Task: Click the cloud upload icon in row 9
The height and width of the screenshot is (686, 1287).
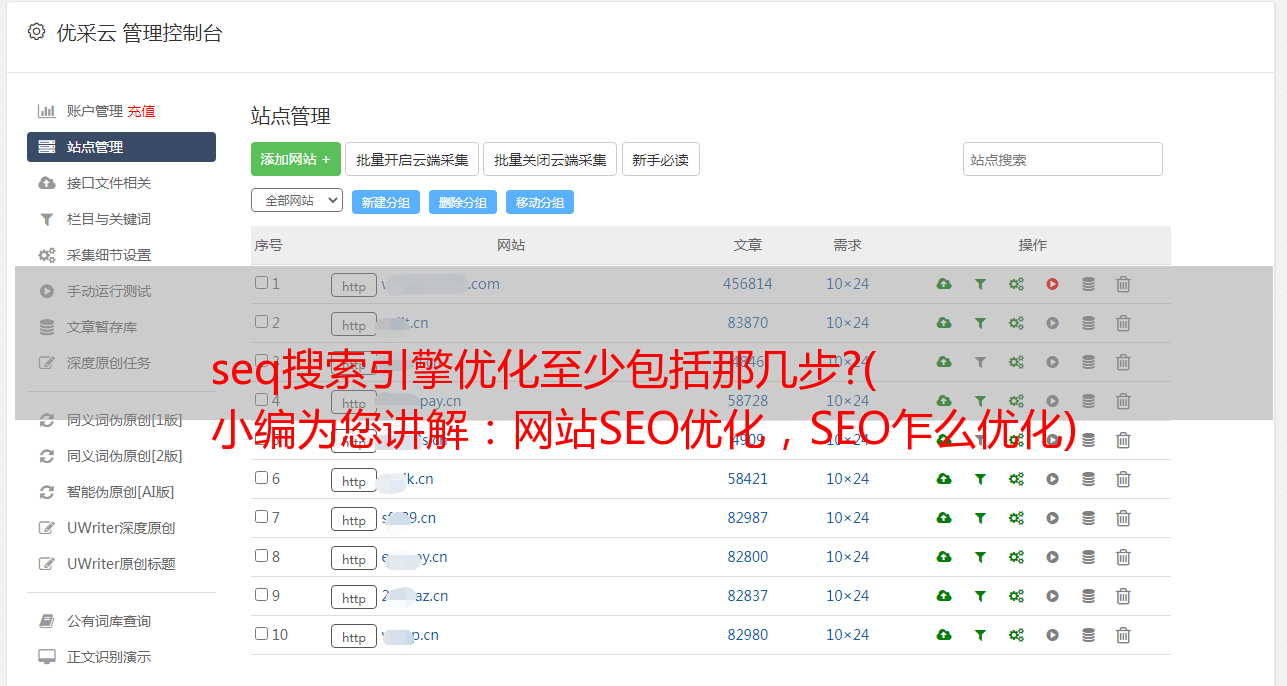Action: click(944, 596)
